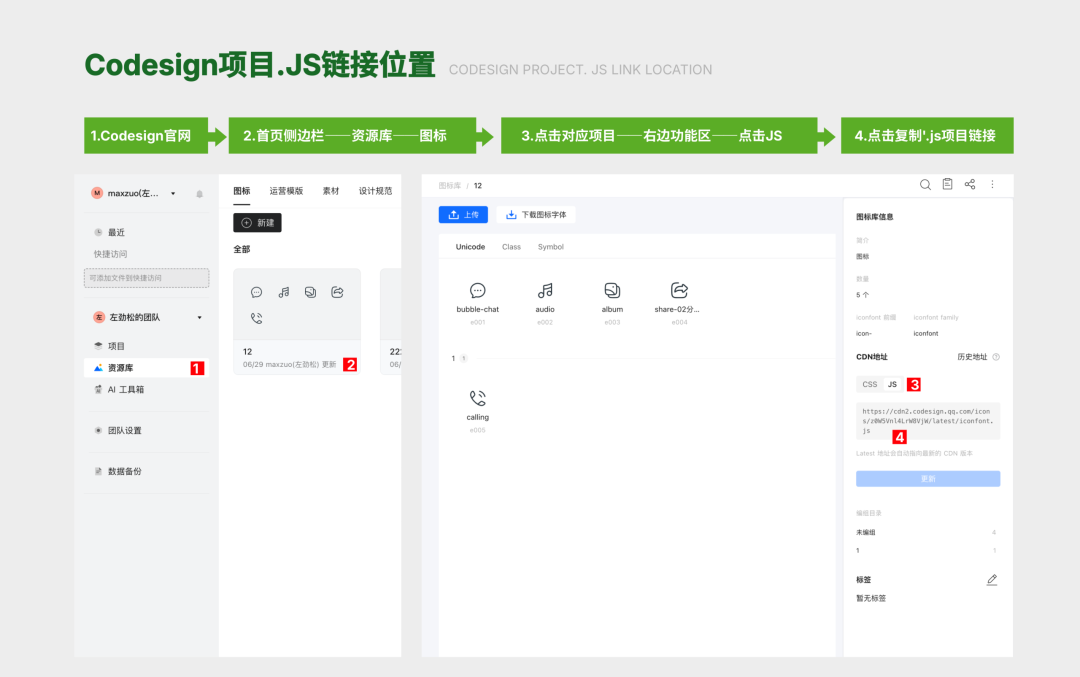Image resolution: width=1080 pixels, height=677 pixels.
Task: Expand the 左劲松的团队 team dropdown
Action: 200,317
